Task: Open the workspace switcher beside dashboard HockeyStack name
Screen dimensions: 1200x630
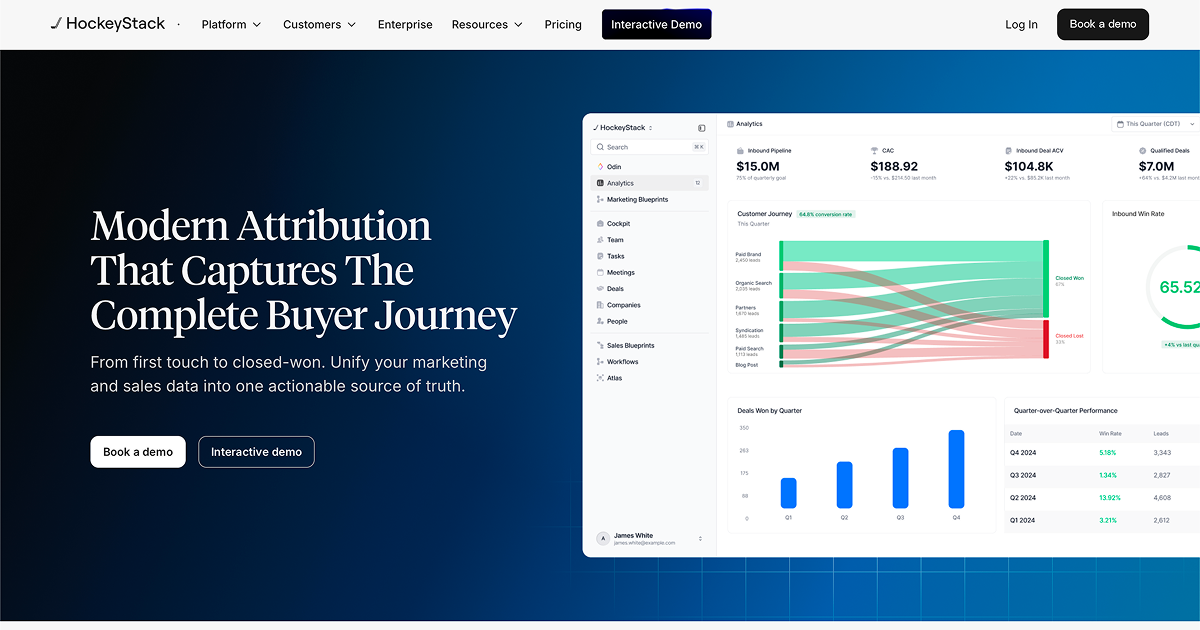Action: tap(651, 128)
